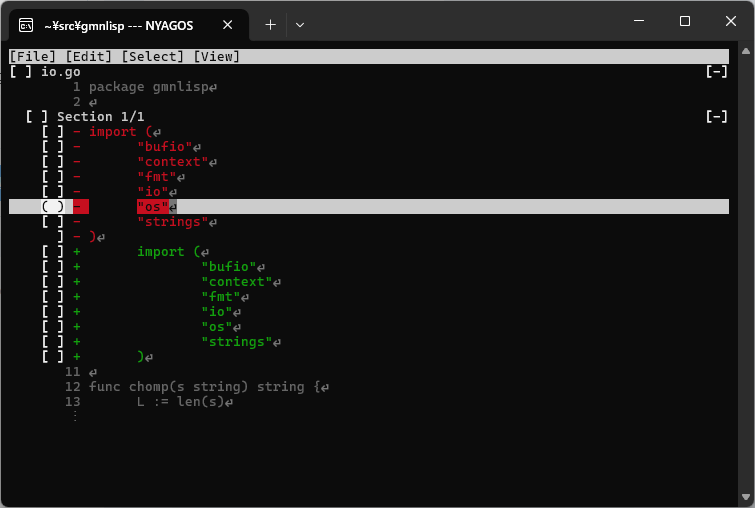Toggle the io.go file checkbox

[21, 72]
